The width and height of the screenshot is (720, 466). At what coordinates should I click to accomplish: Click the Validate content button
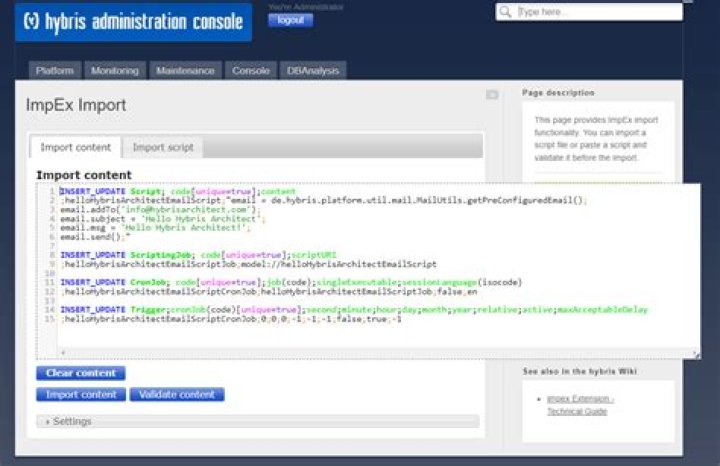click(177, 394)
